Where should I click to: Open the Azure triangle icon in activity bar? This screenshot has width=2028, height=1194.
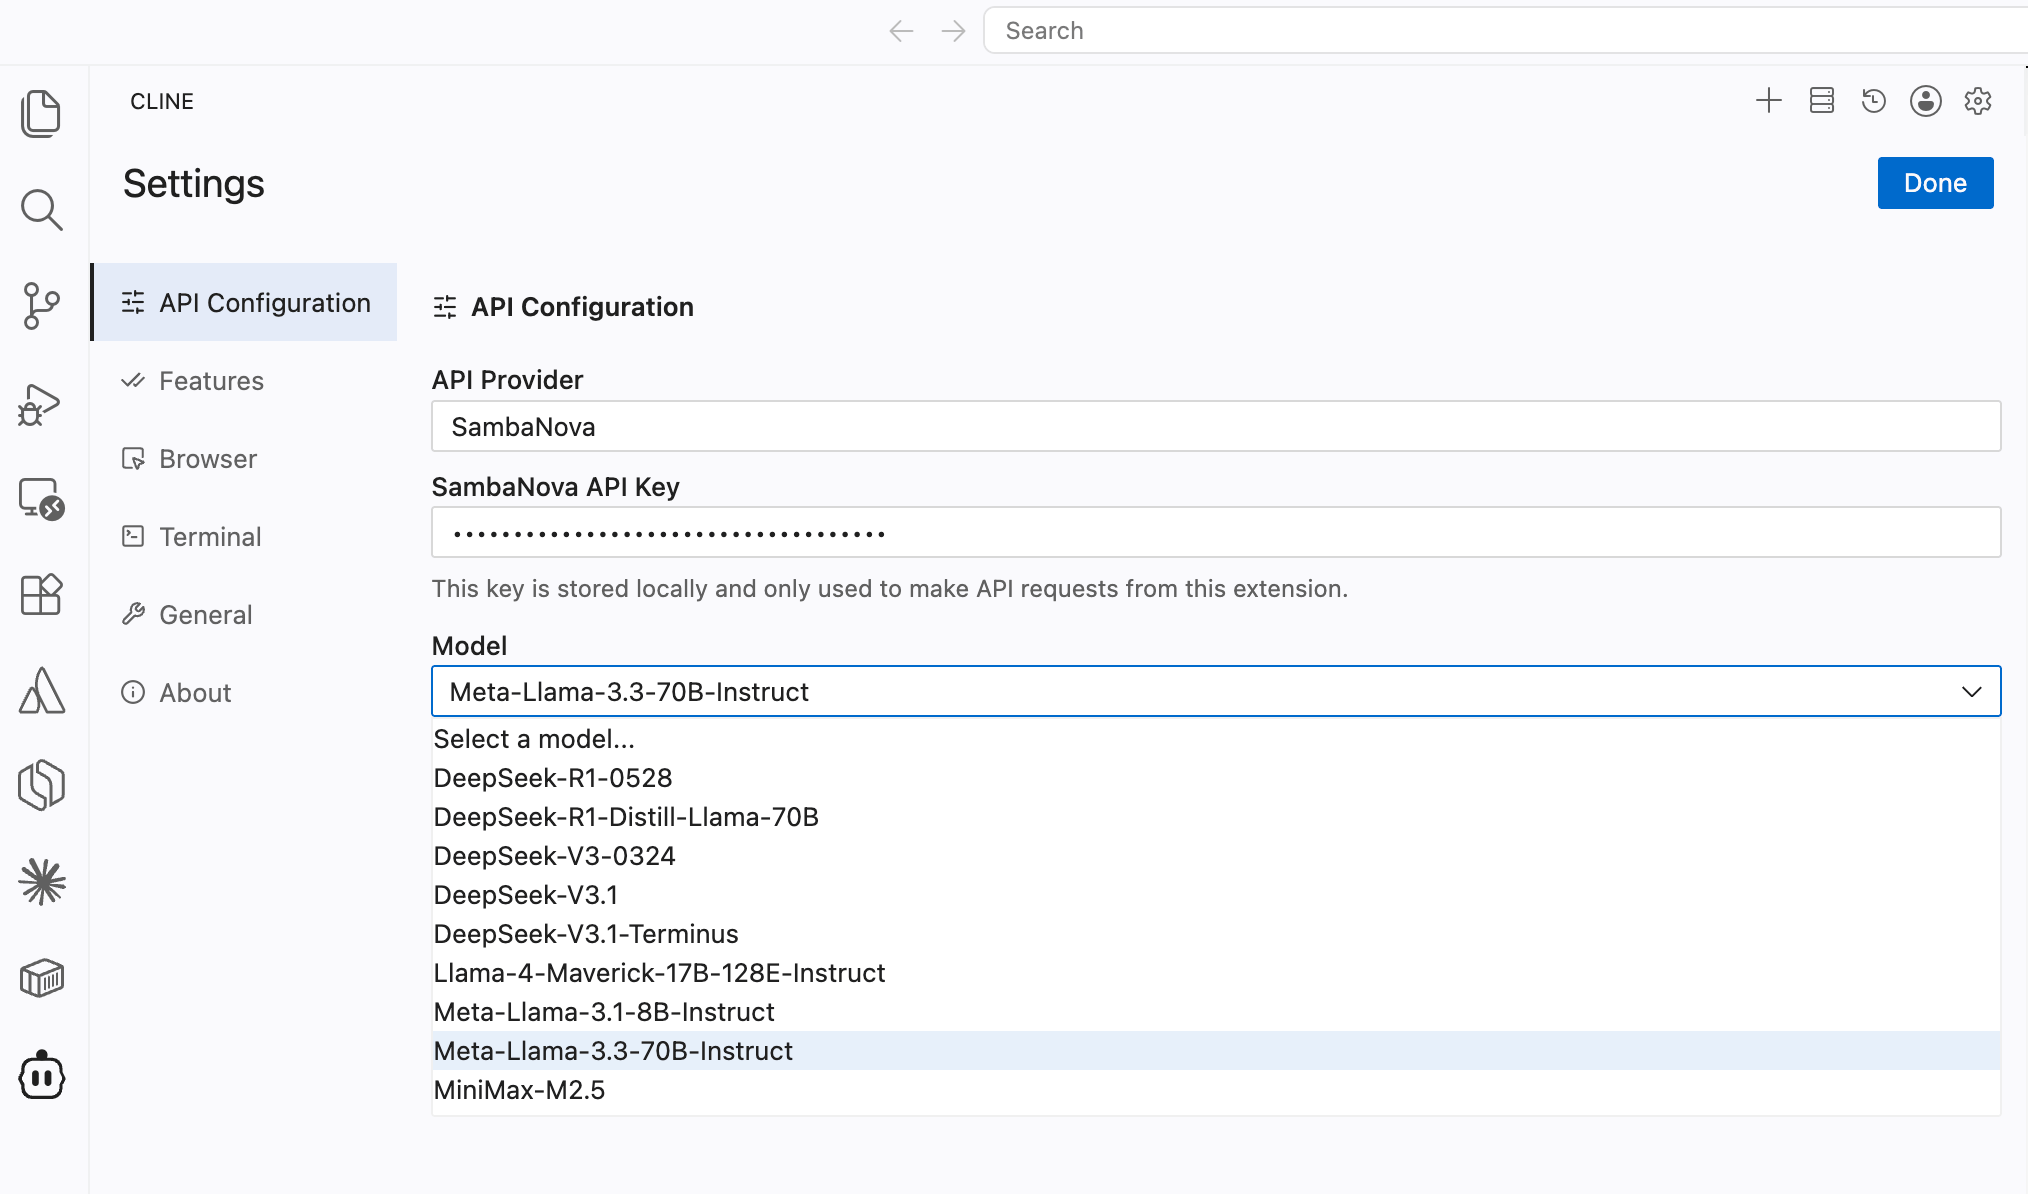pyautogui.click(x=41, y=691)
